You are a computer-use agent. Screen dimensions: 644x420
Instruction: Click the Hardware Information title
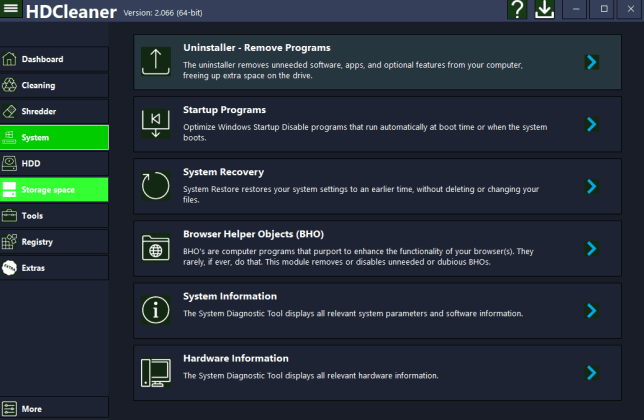[x=236, y=358]
